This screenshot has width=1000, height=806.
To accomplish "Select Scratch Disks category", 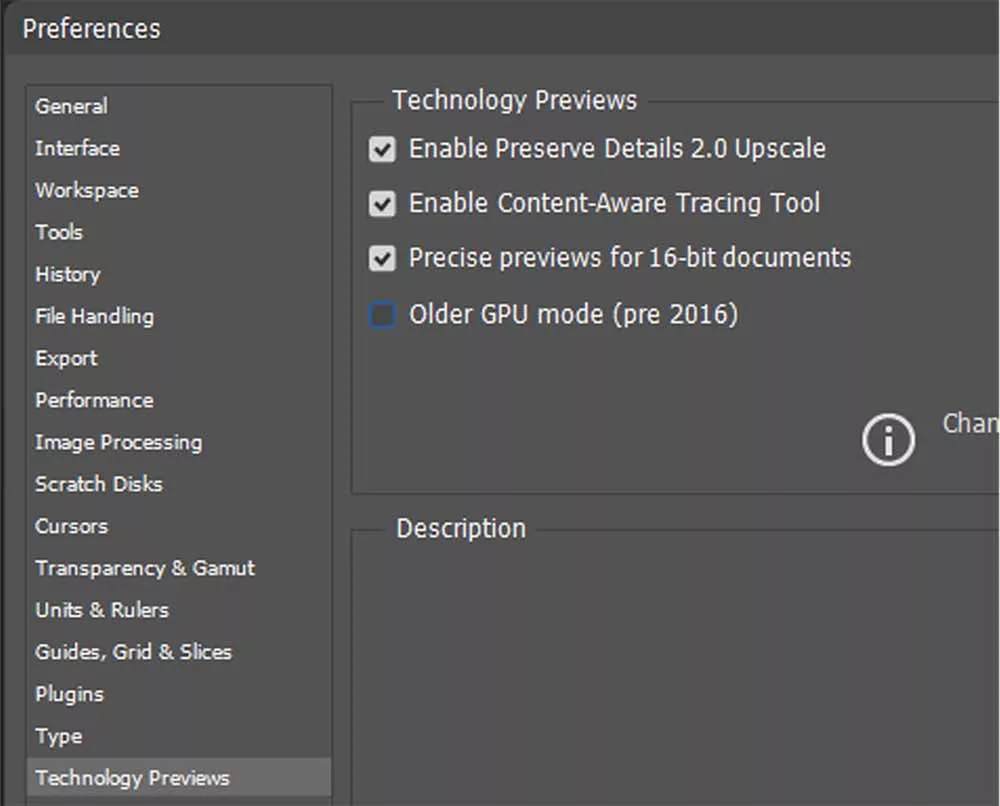I will tap(98, 484).
